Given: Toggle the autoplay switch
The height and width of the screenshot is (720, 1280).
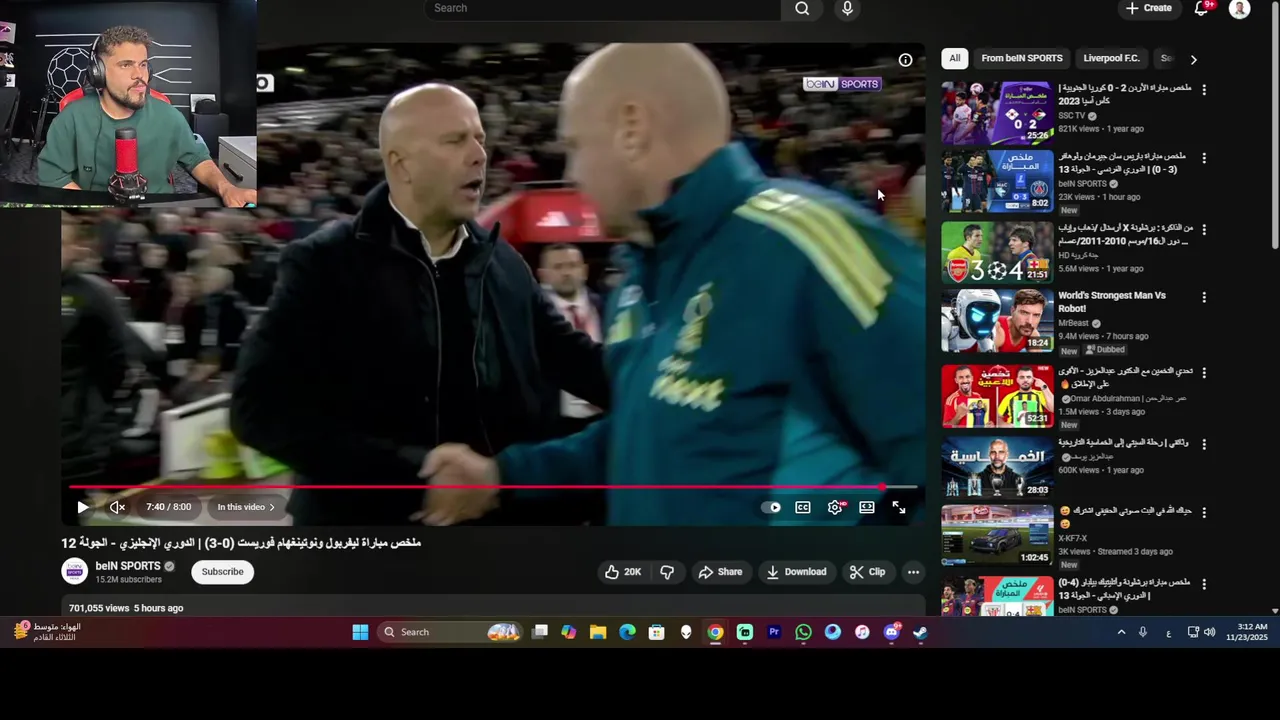Looking at the screenshot, I should 772,507.
